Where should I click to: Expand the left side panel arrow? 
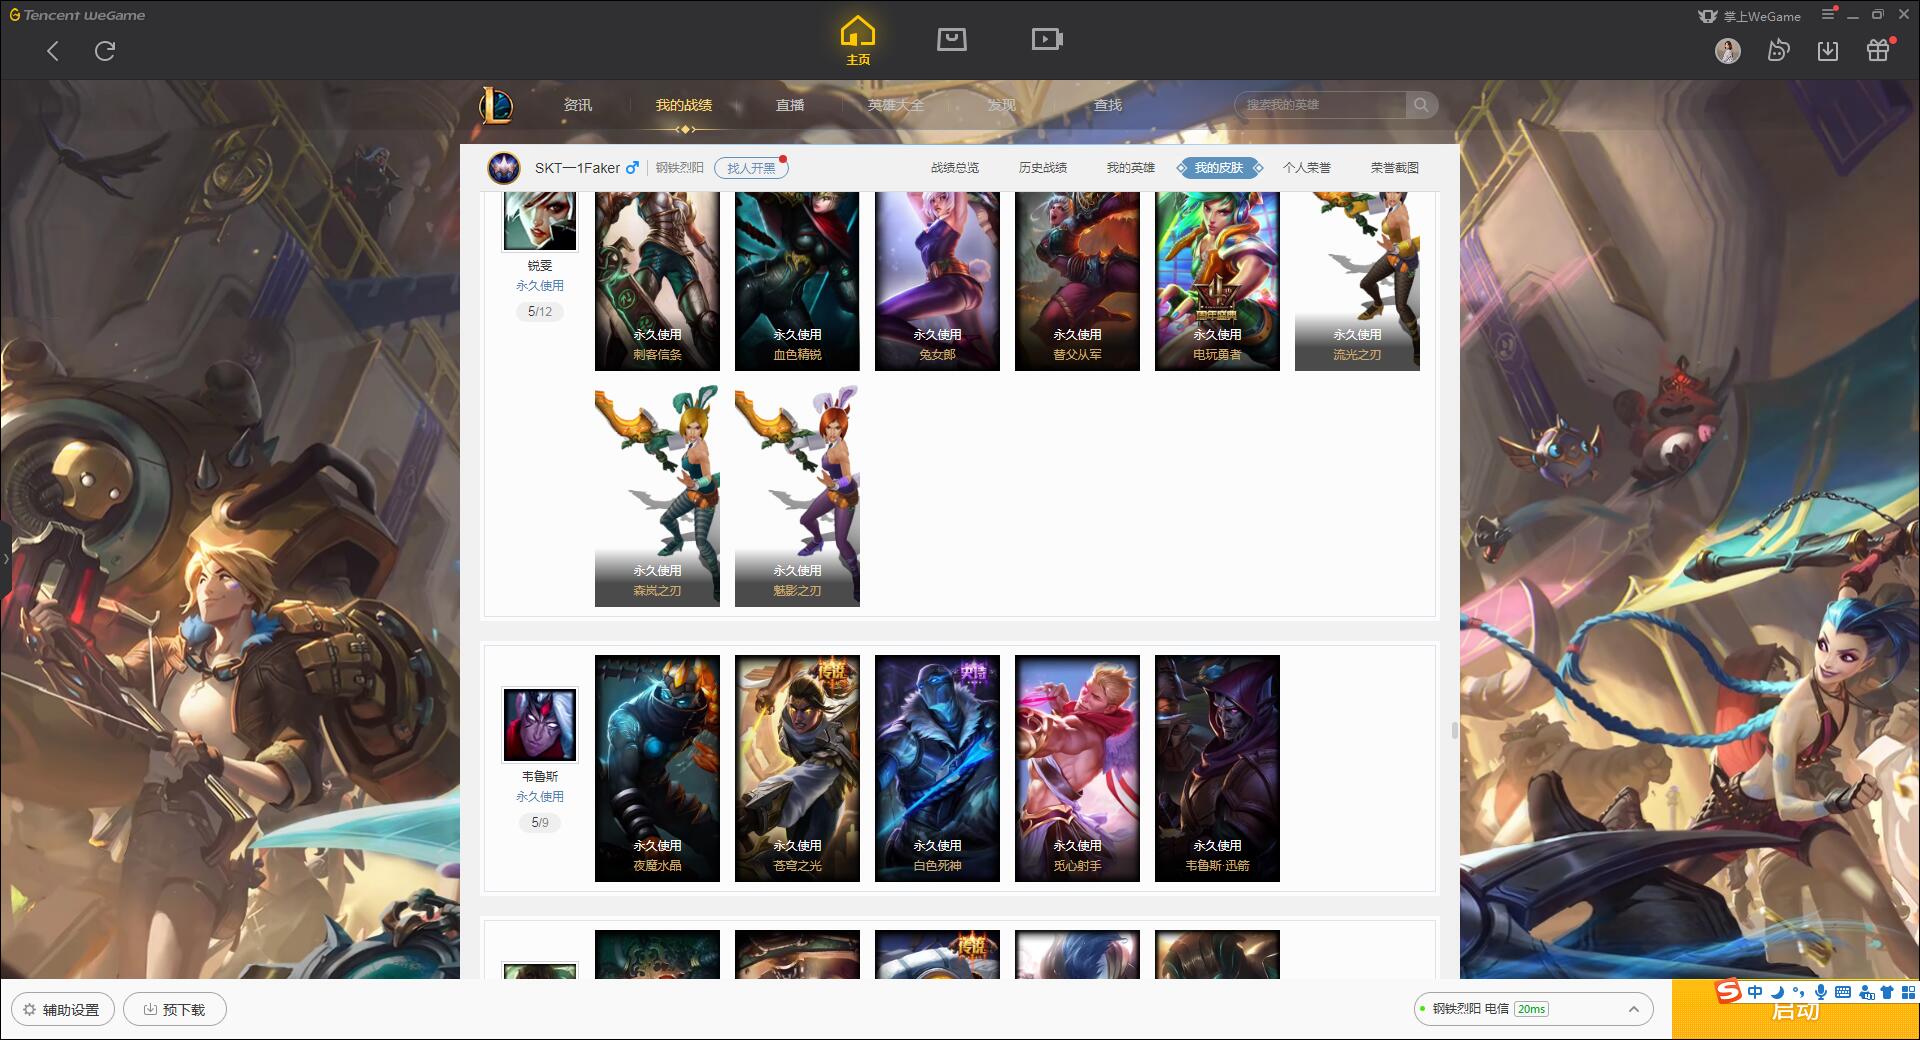5,558
